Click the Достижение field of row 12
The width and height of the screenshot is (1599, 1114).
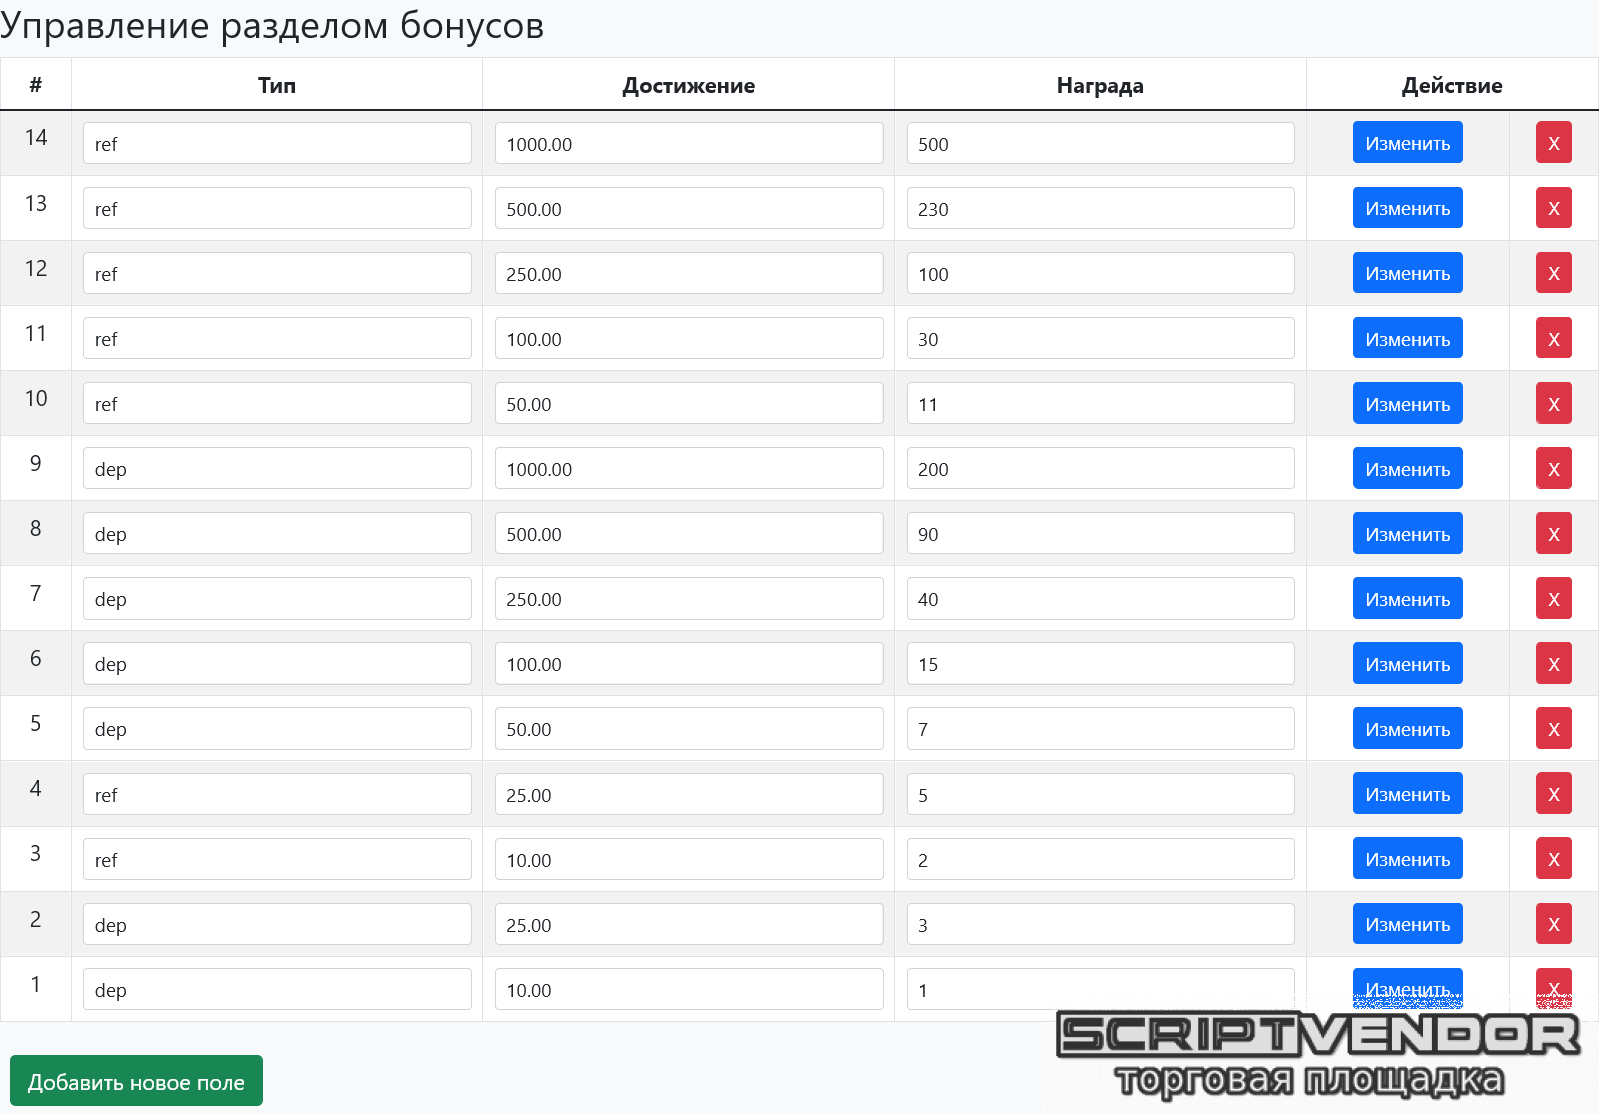pos(688,273)
